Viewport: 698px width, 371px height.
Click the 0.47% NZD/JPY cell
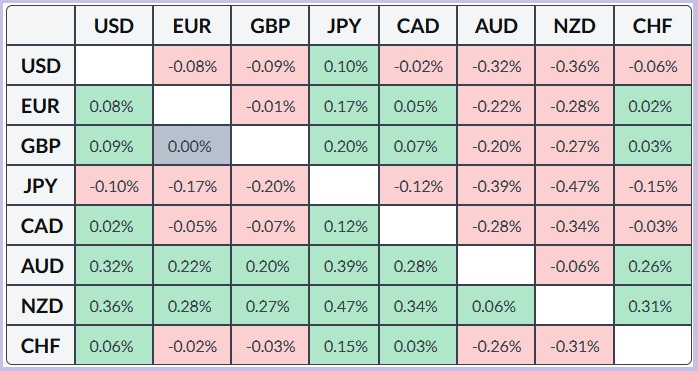[x=343, y=306]
